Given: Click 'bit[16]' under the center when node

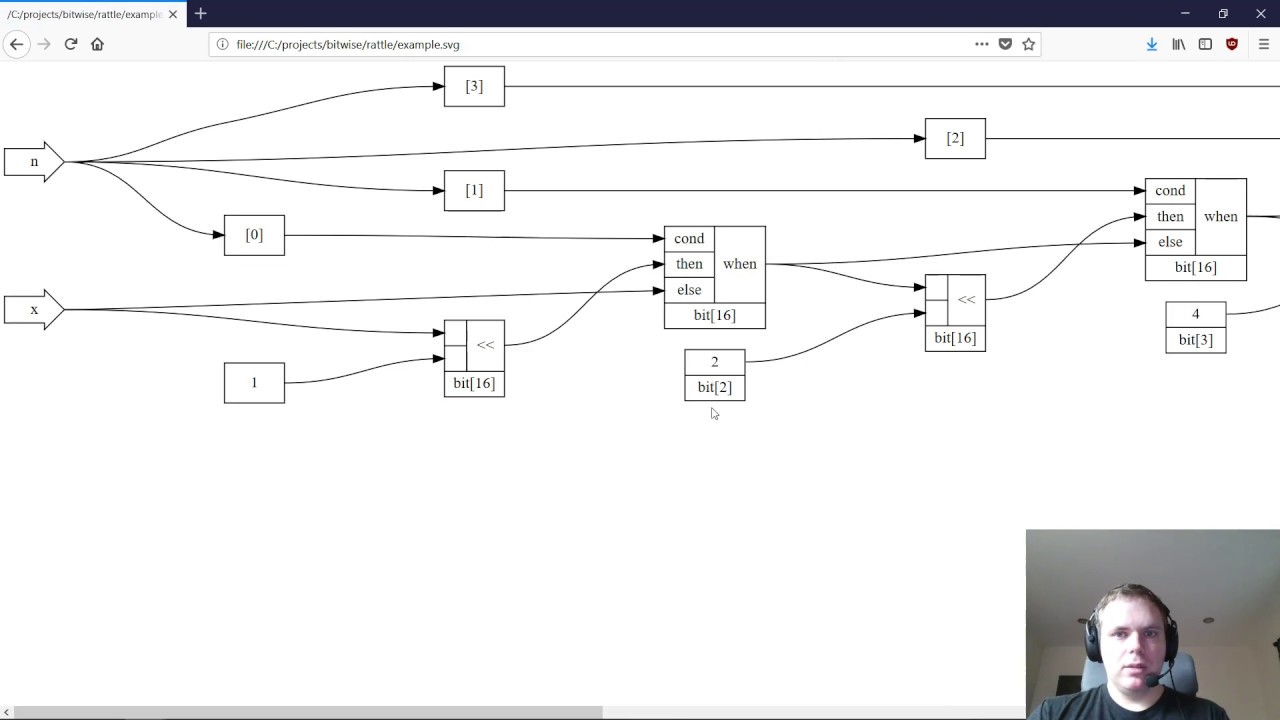Looking at the screenshot, I should click(x=715, y=316).
